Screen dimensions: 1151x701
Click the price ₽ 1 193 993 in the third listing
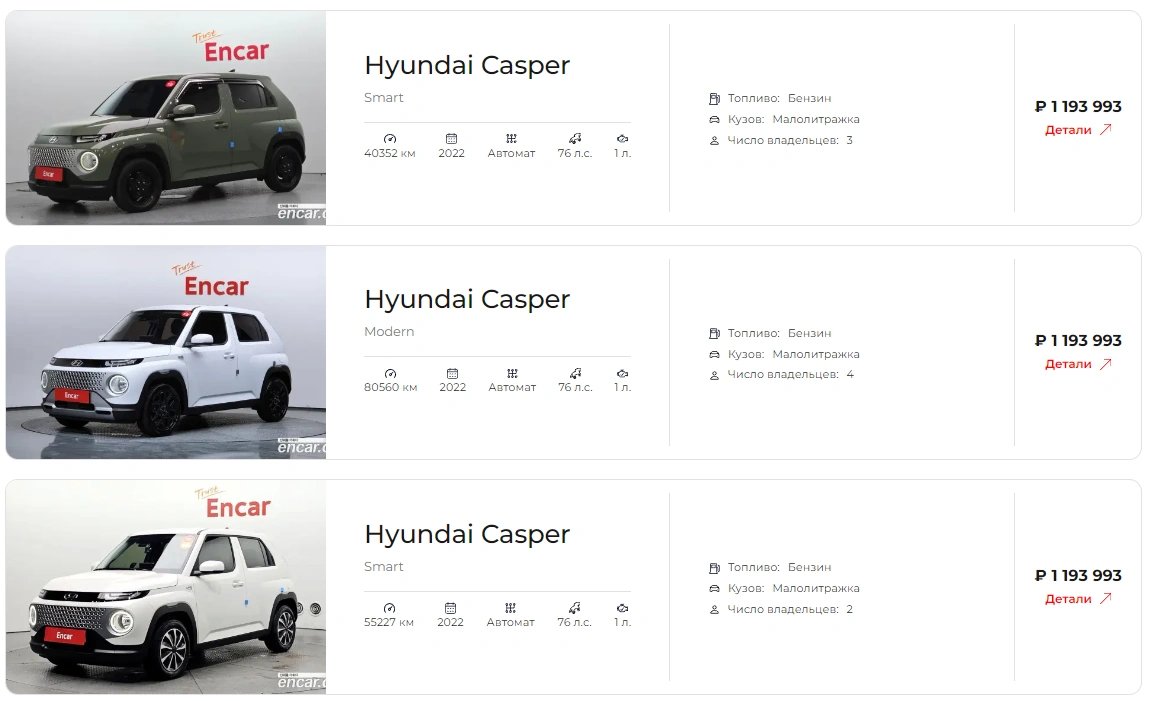pyautogui.click(x=1078, y=575)
